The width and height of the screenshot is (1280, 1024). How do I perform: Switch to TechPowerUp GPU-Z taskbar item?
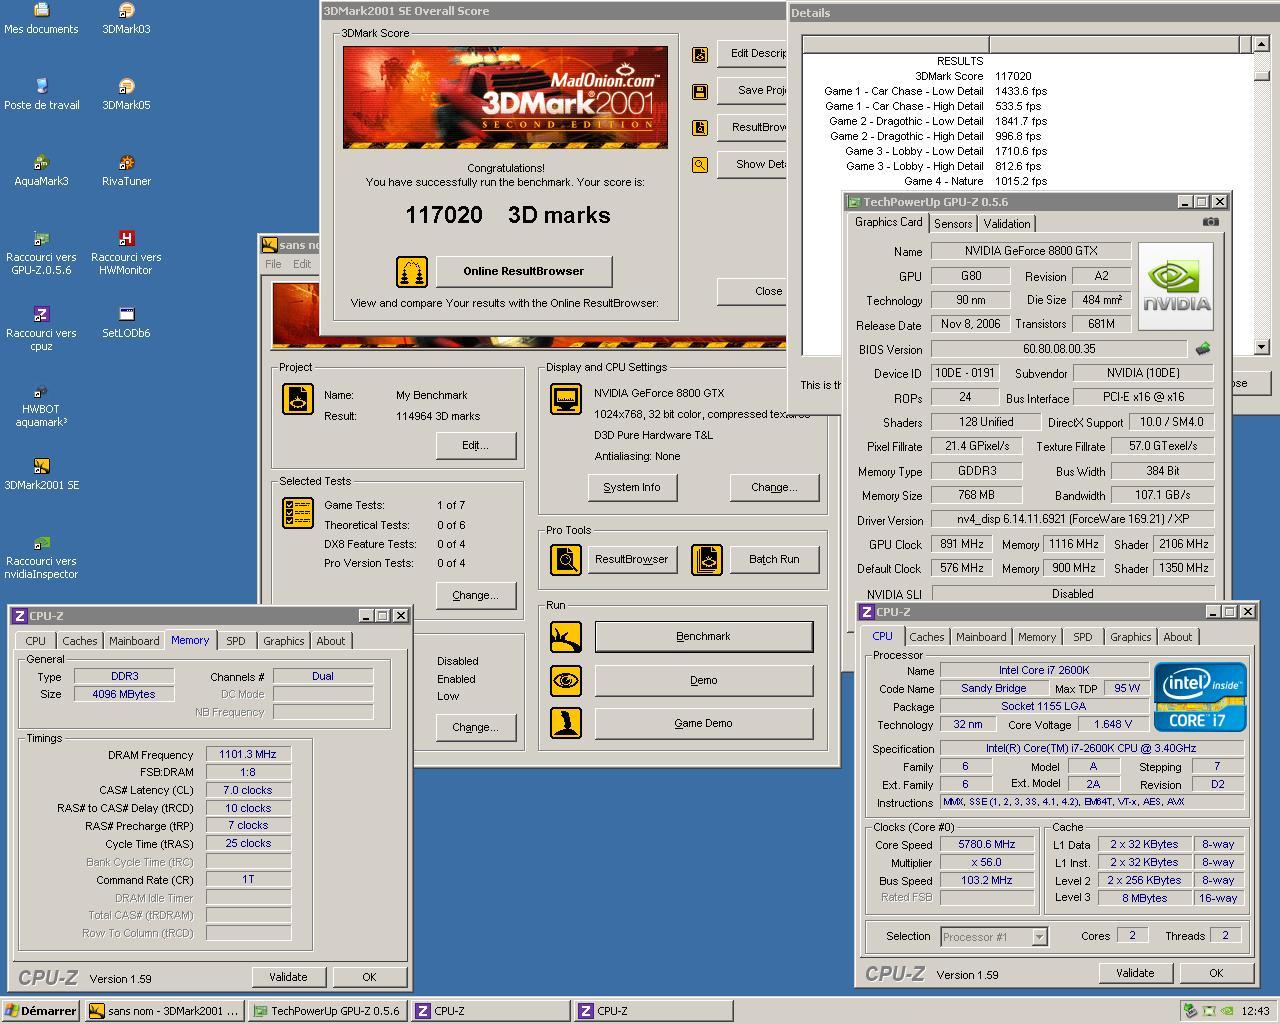pos(327,1011)
